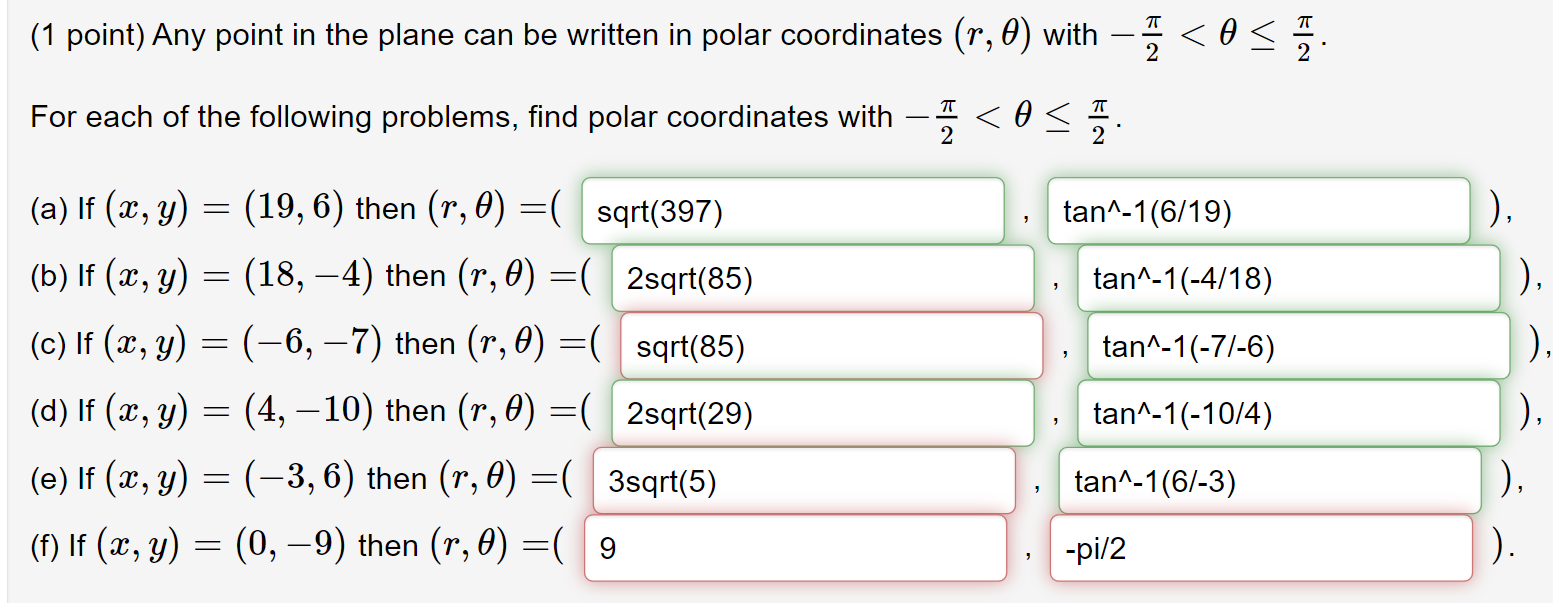
Task: Click the incorrect red-bordered radius box of (d)
Action: click(x=824, y=412)
